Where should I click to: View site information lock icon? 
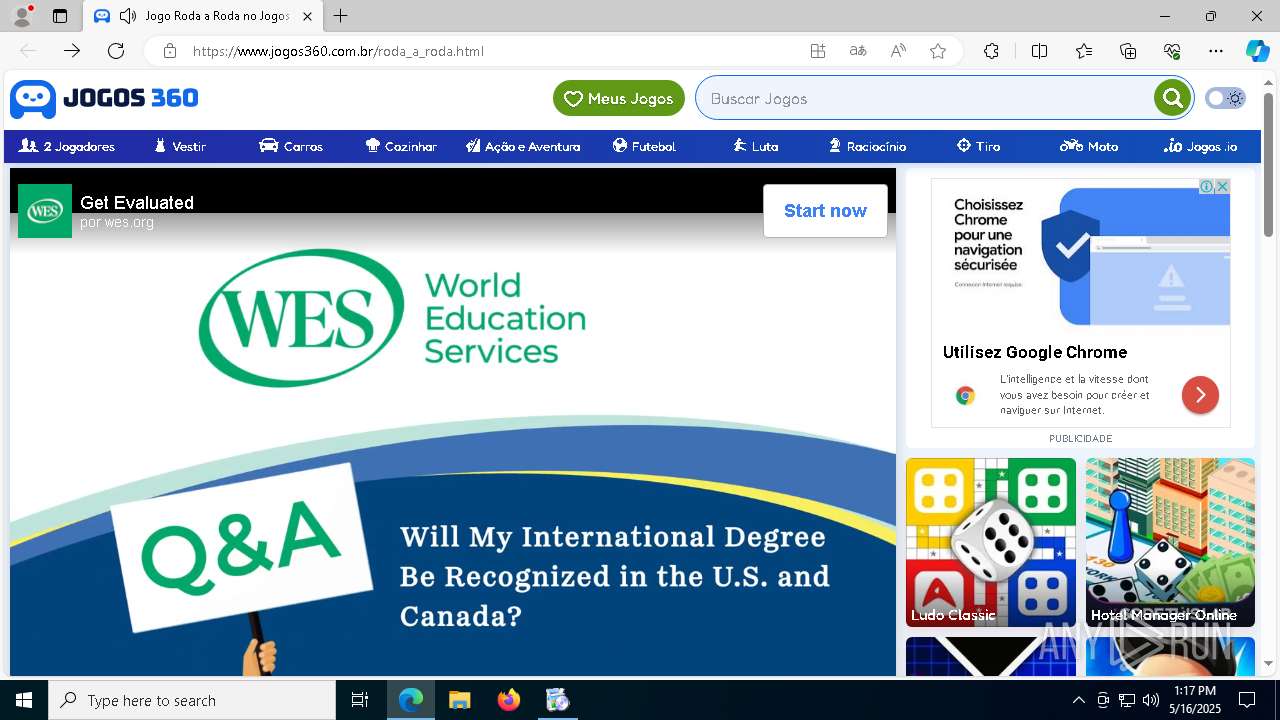coord(170,51)
